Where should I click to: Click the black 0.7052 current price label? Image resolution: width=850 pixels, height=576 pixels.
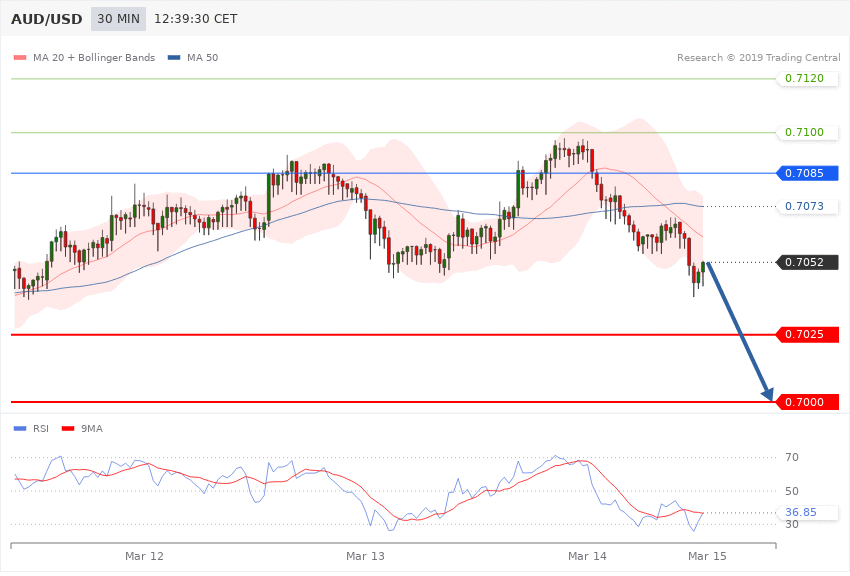point(808,262)
